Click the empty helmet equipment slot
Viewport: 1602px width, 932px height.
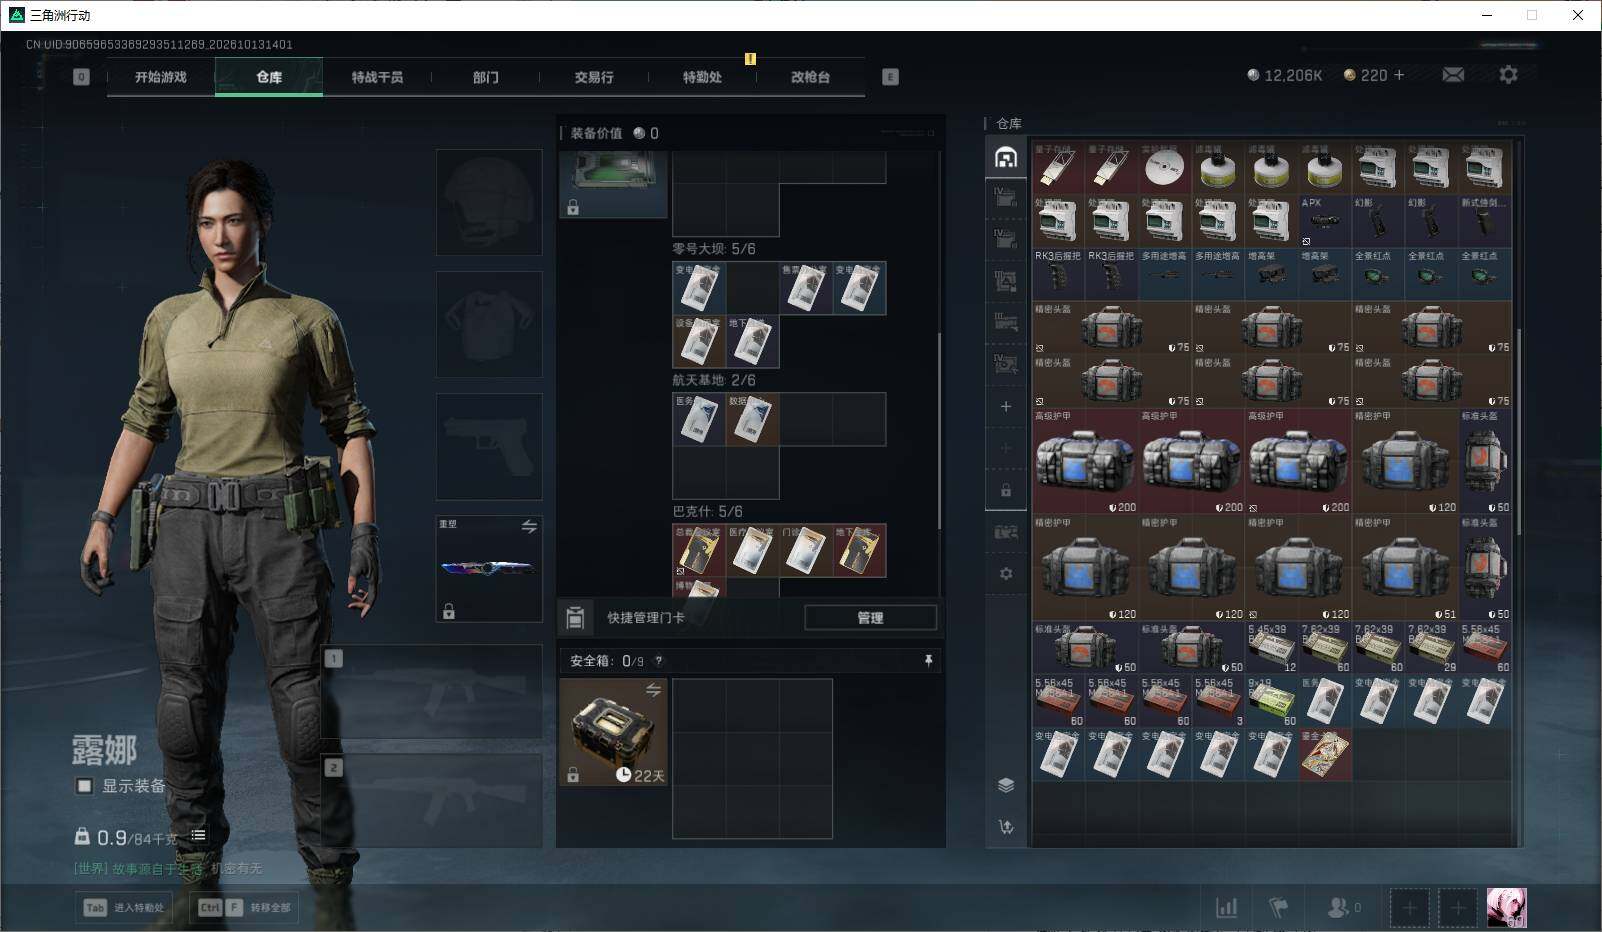click(x=489, y=202)
